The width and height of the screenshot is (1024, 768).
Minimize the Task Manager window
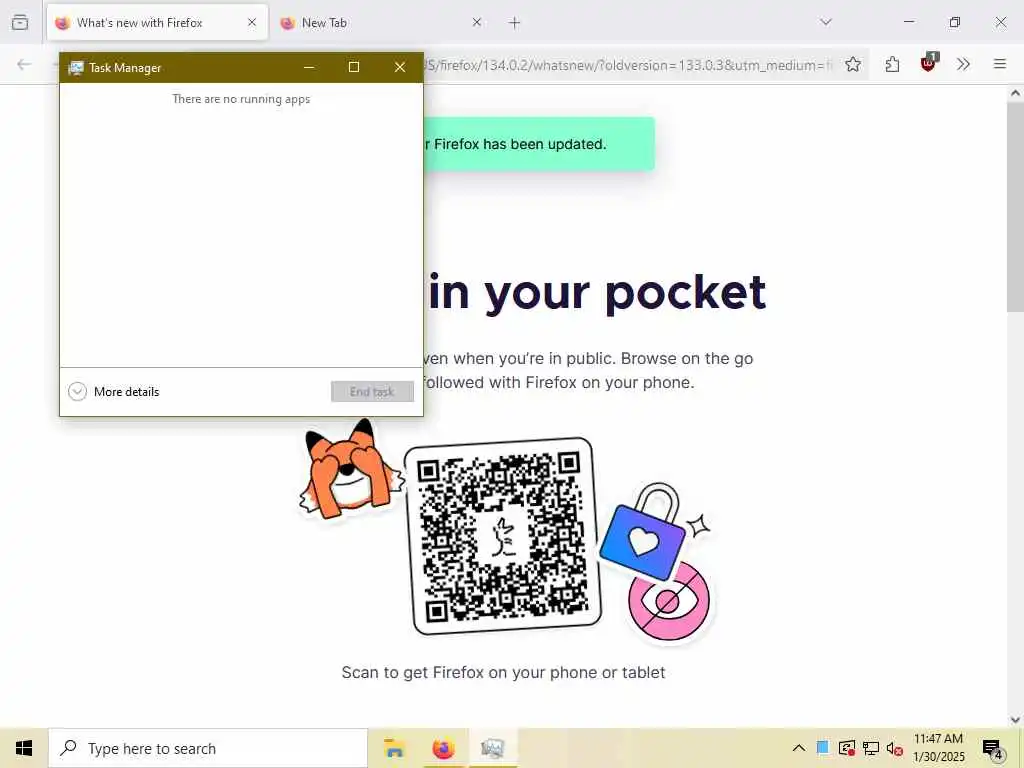click(x=309, y=67)
